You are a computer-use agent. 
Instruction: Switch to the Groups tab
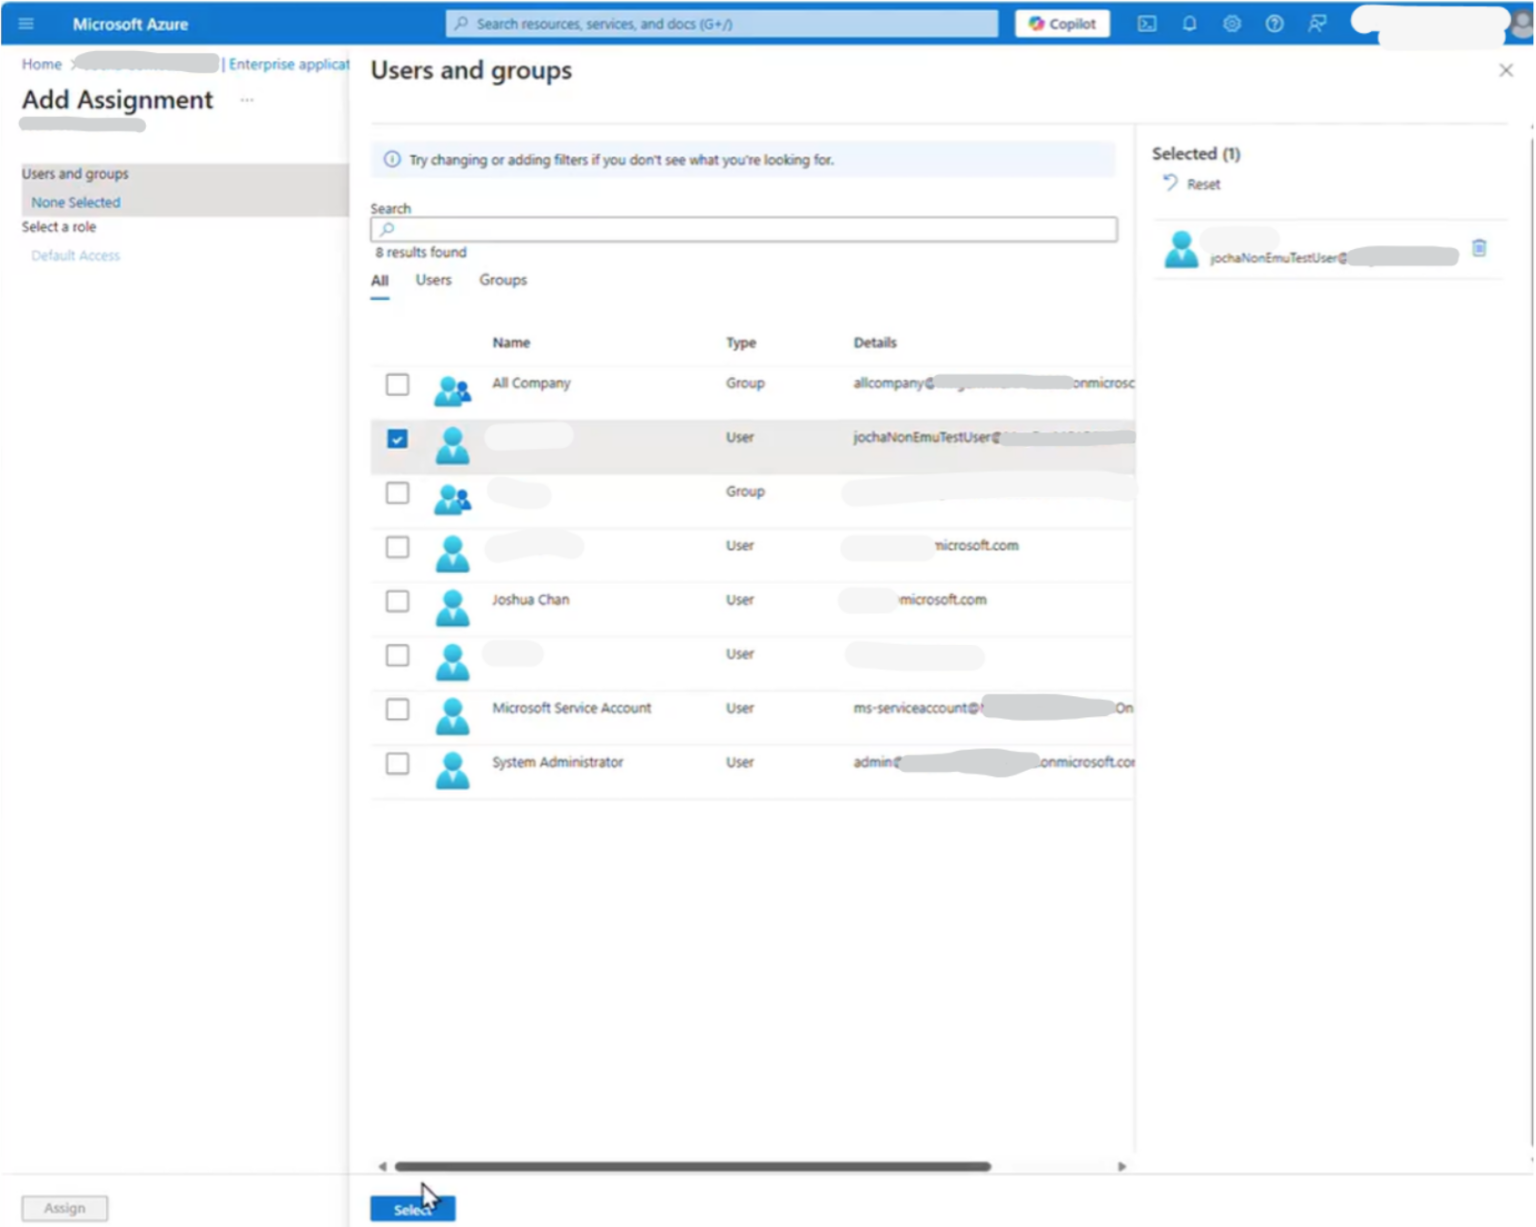coord(502,281)
